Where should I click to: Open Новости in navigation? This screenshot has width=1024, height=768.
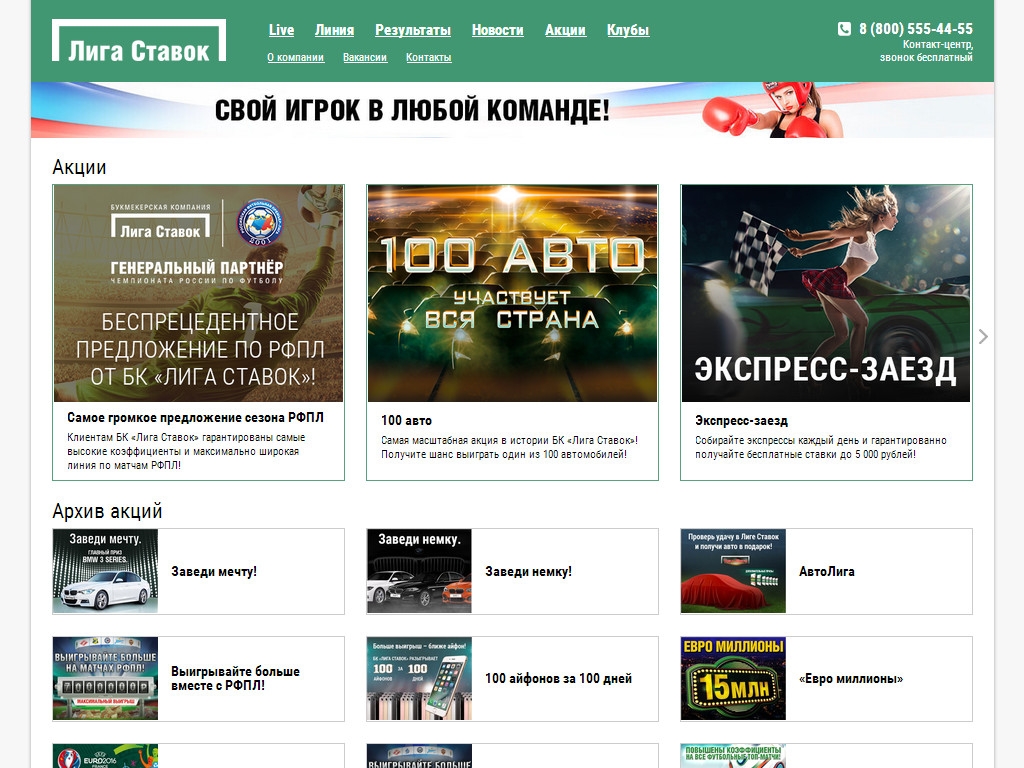(x=497, y=30)
